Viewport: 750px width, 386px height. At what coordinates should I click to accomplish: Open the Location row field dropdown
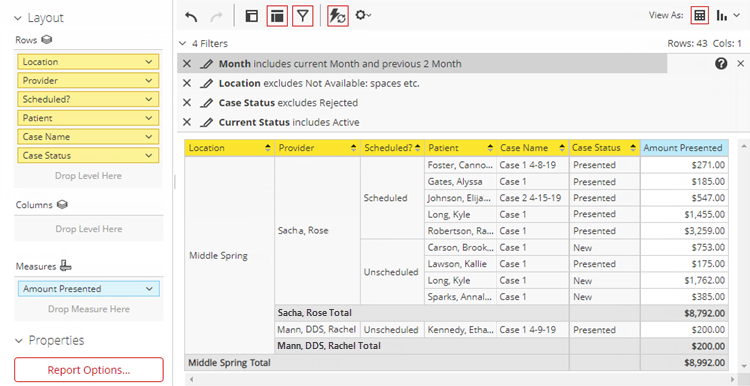pyautogui.click(x=149, y=62)
